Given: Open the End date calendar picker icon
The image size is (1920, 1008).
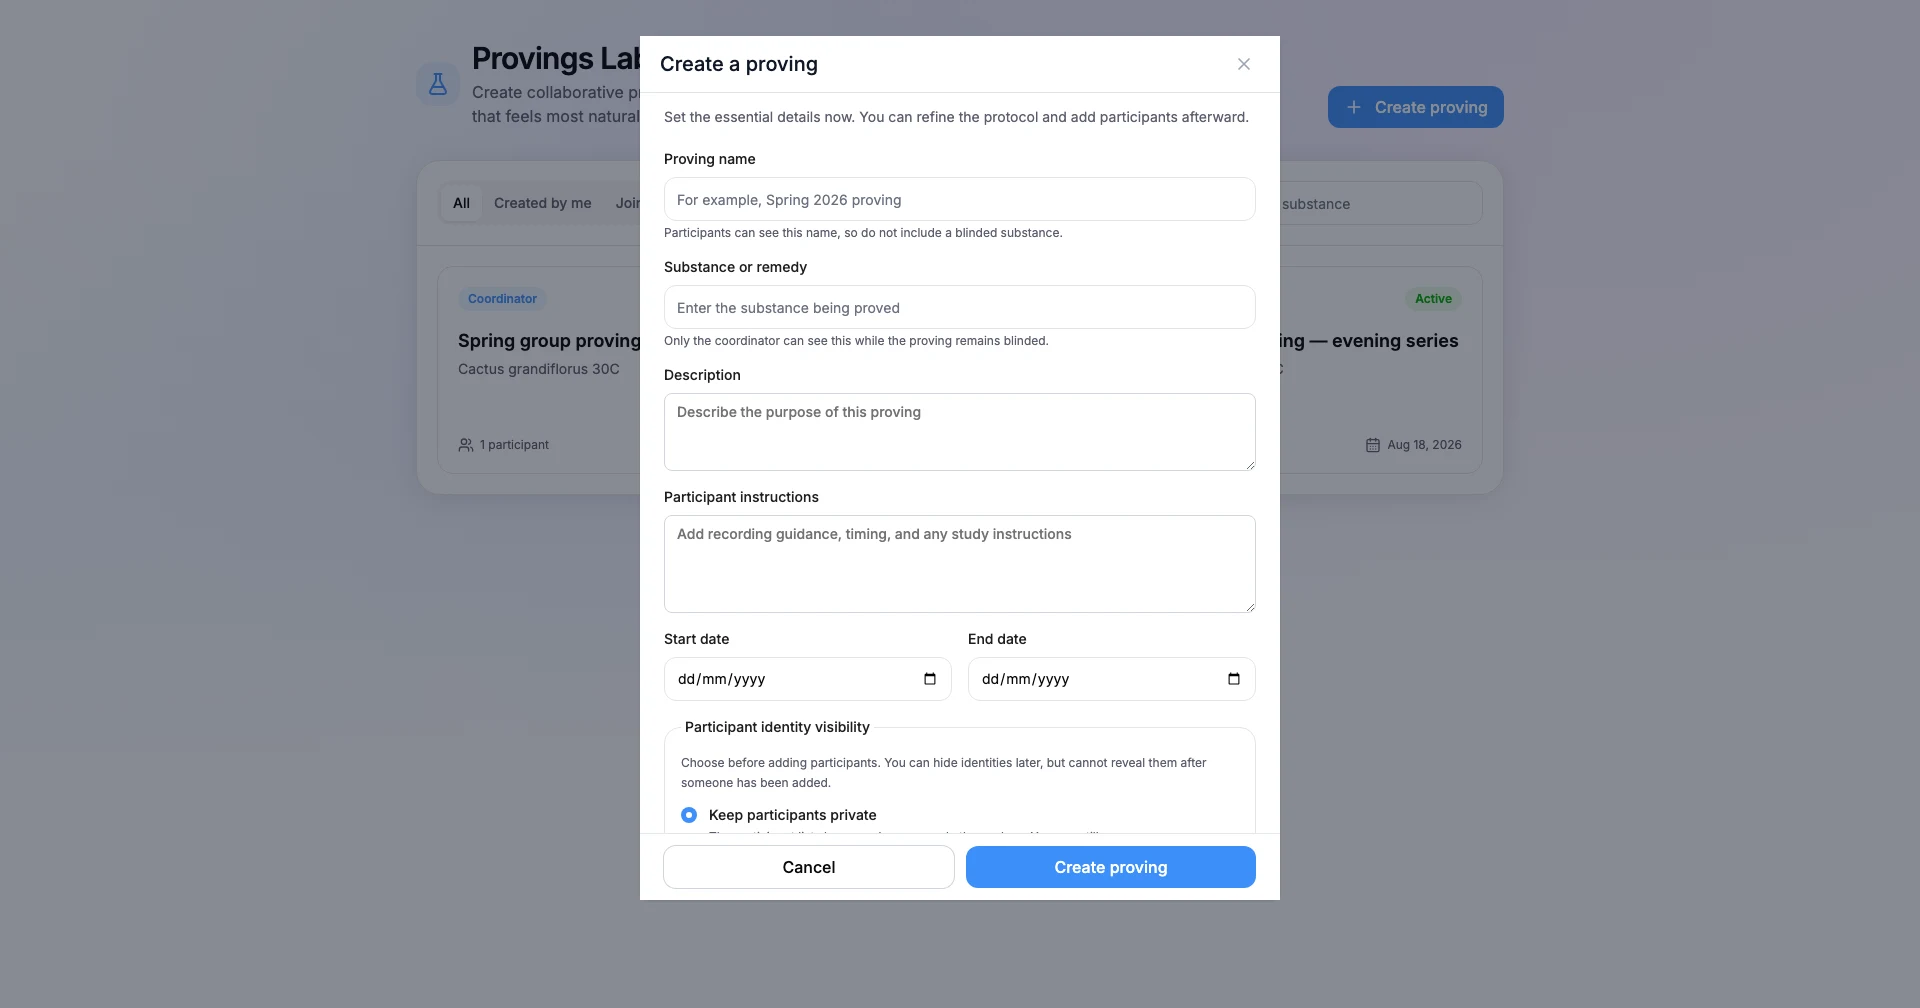Looking at the screenshot, I should click(x=1234, y=679).
